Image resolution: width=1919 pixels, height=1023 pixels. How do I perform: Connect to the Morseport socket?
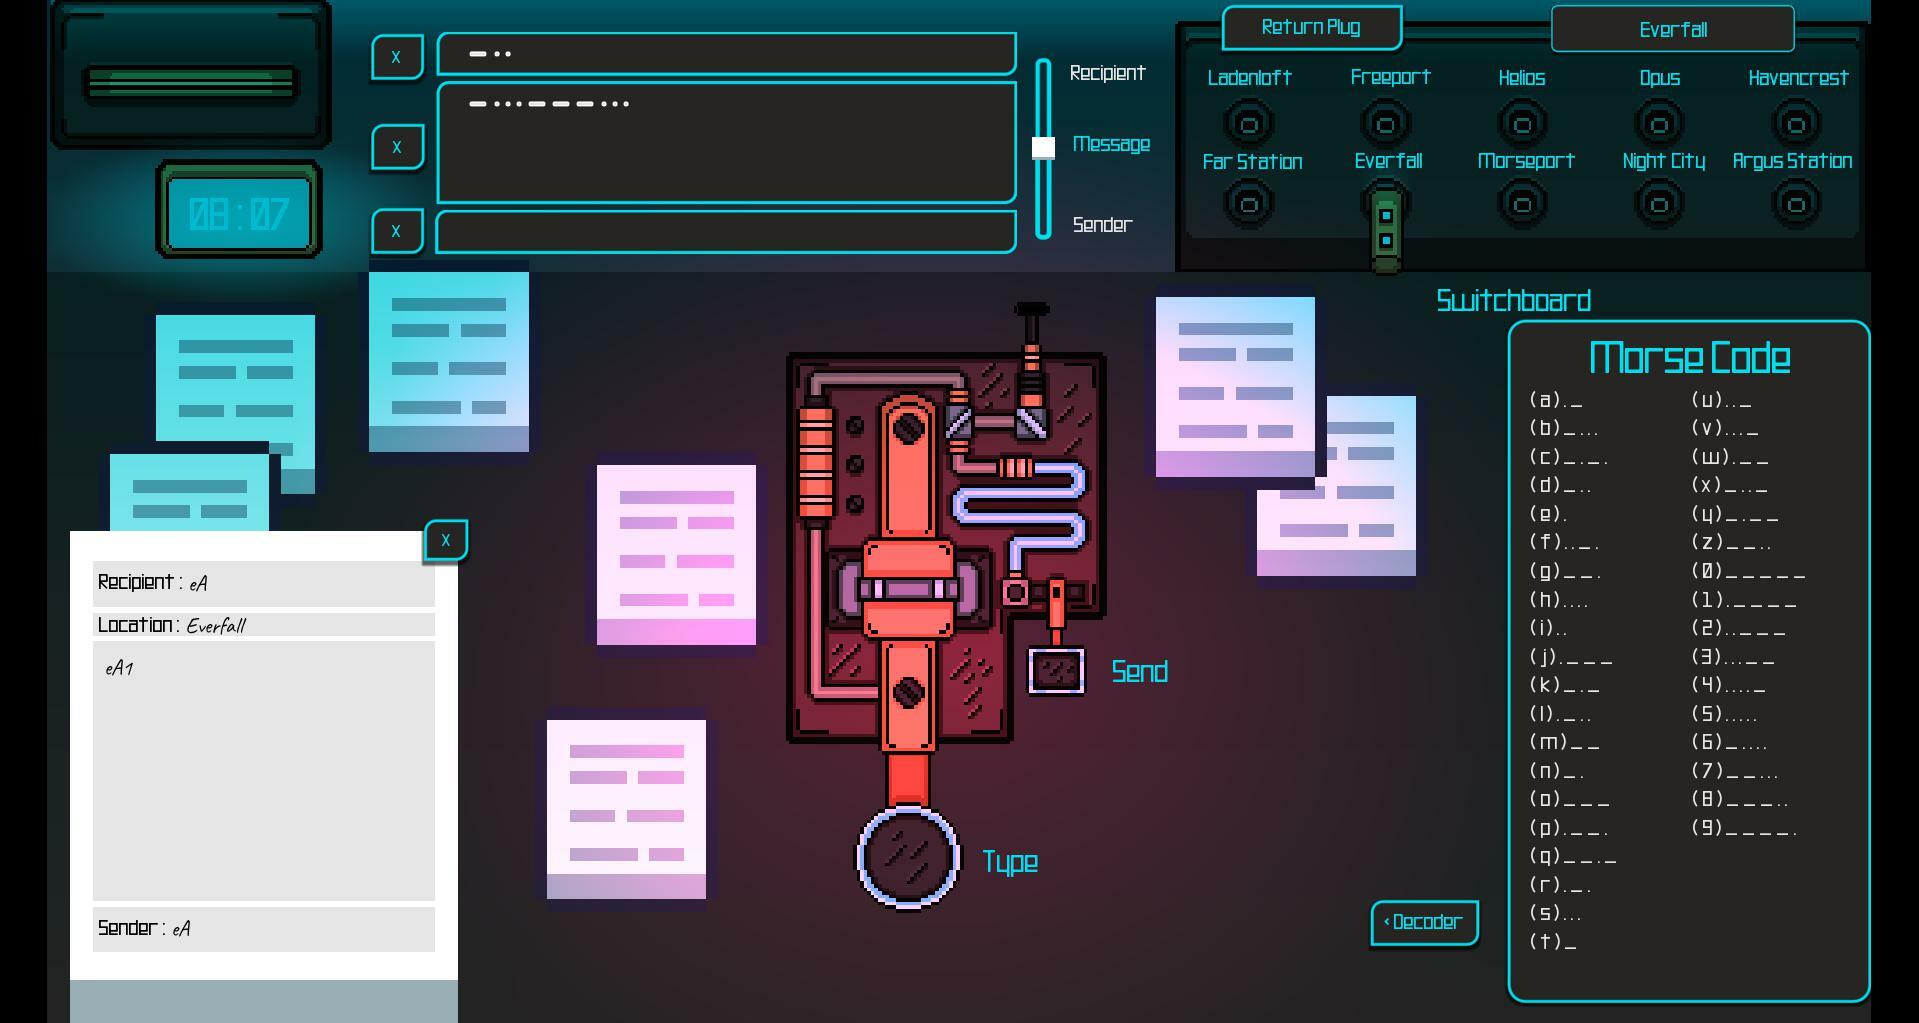(x=1522, y=205)
